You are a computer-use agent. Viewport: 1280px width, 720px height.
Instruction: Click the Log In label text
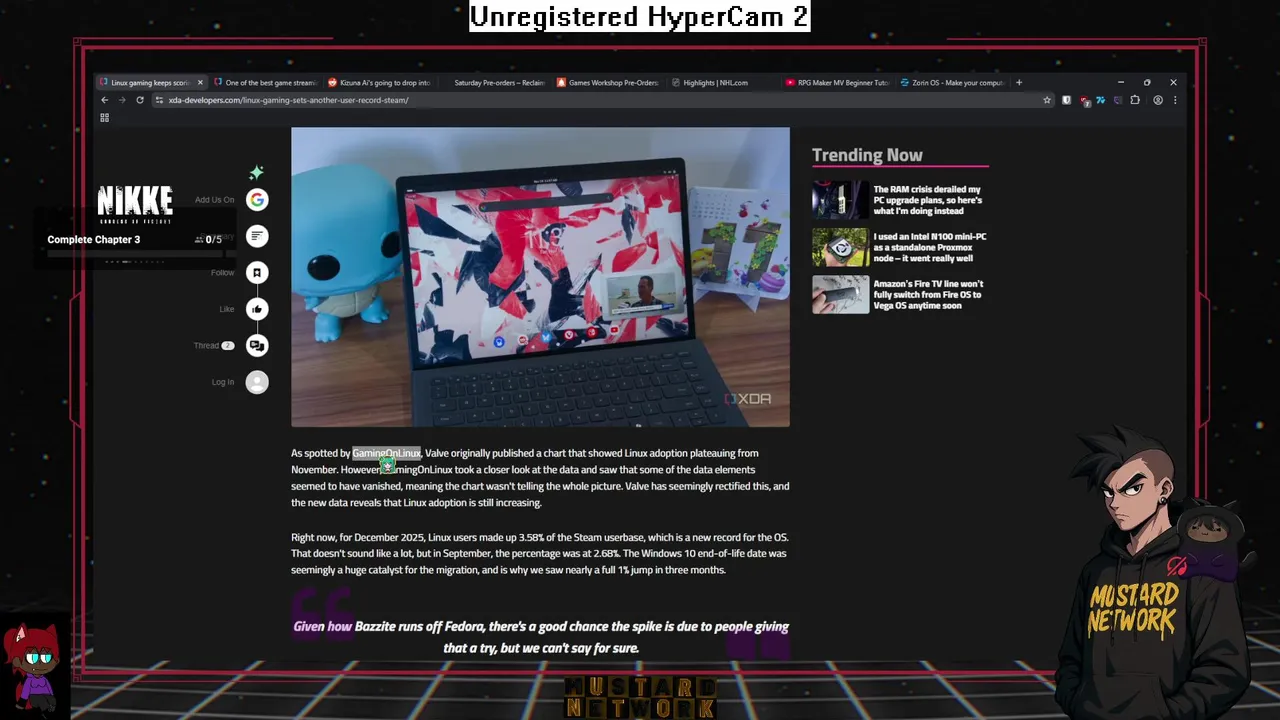click(x=223, y=382)
